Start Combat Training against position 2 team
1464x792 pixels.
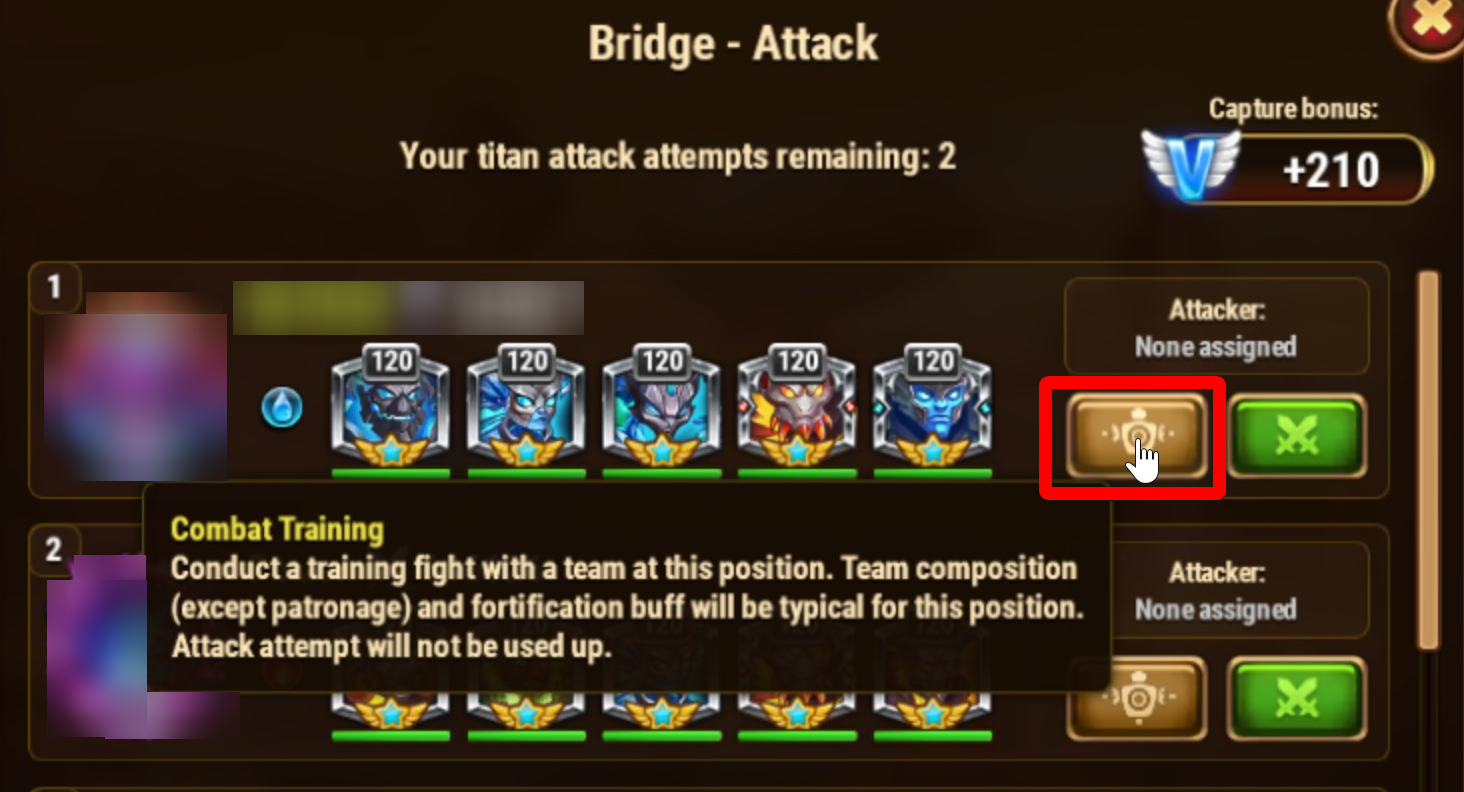click(1137, 698)
